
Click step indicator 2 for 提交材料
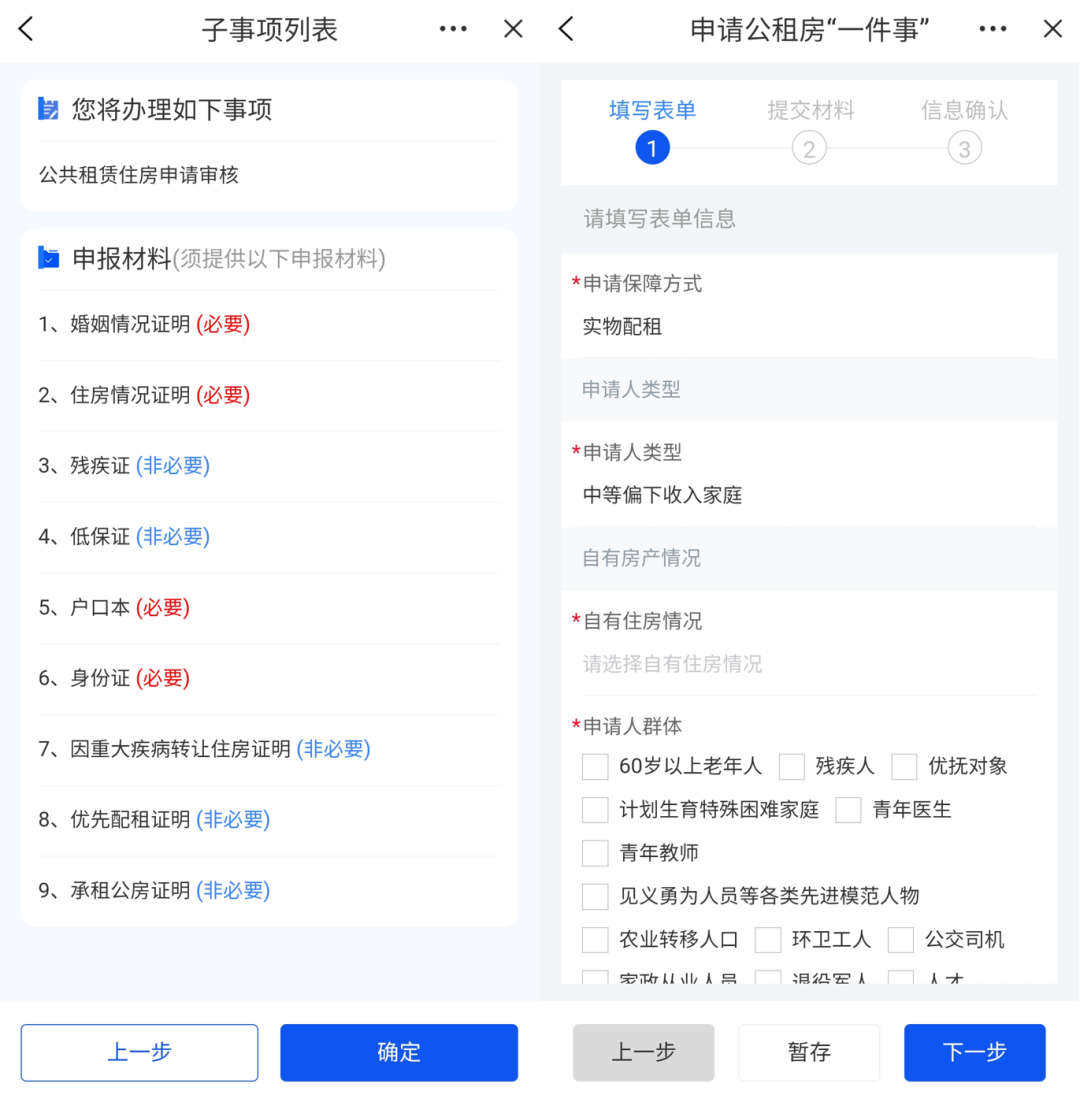[809, 148]
